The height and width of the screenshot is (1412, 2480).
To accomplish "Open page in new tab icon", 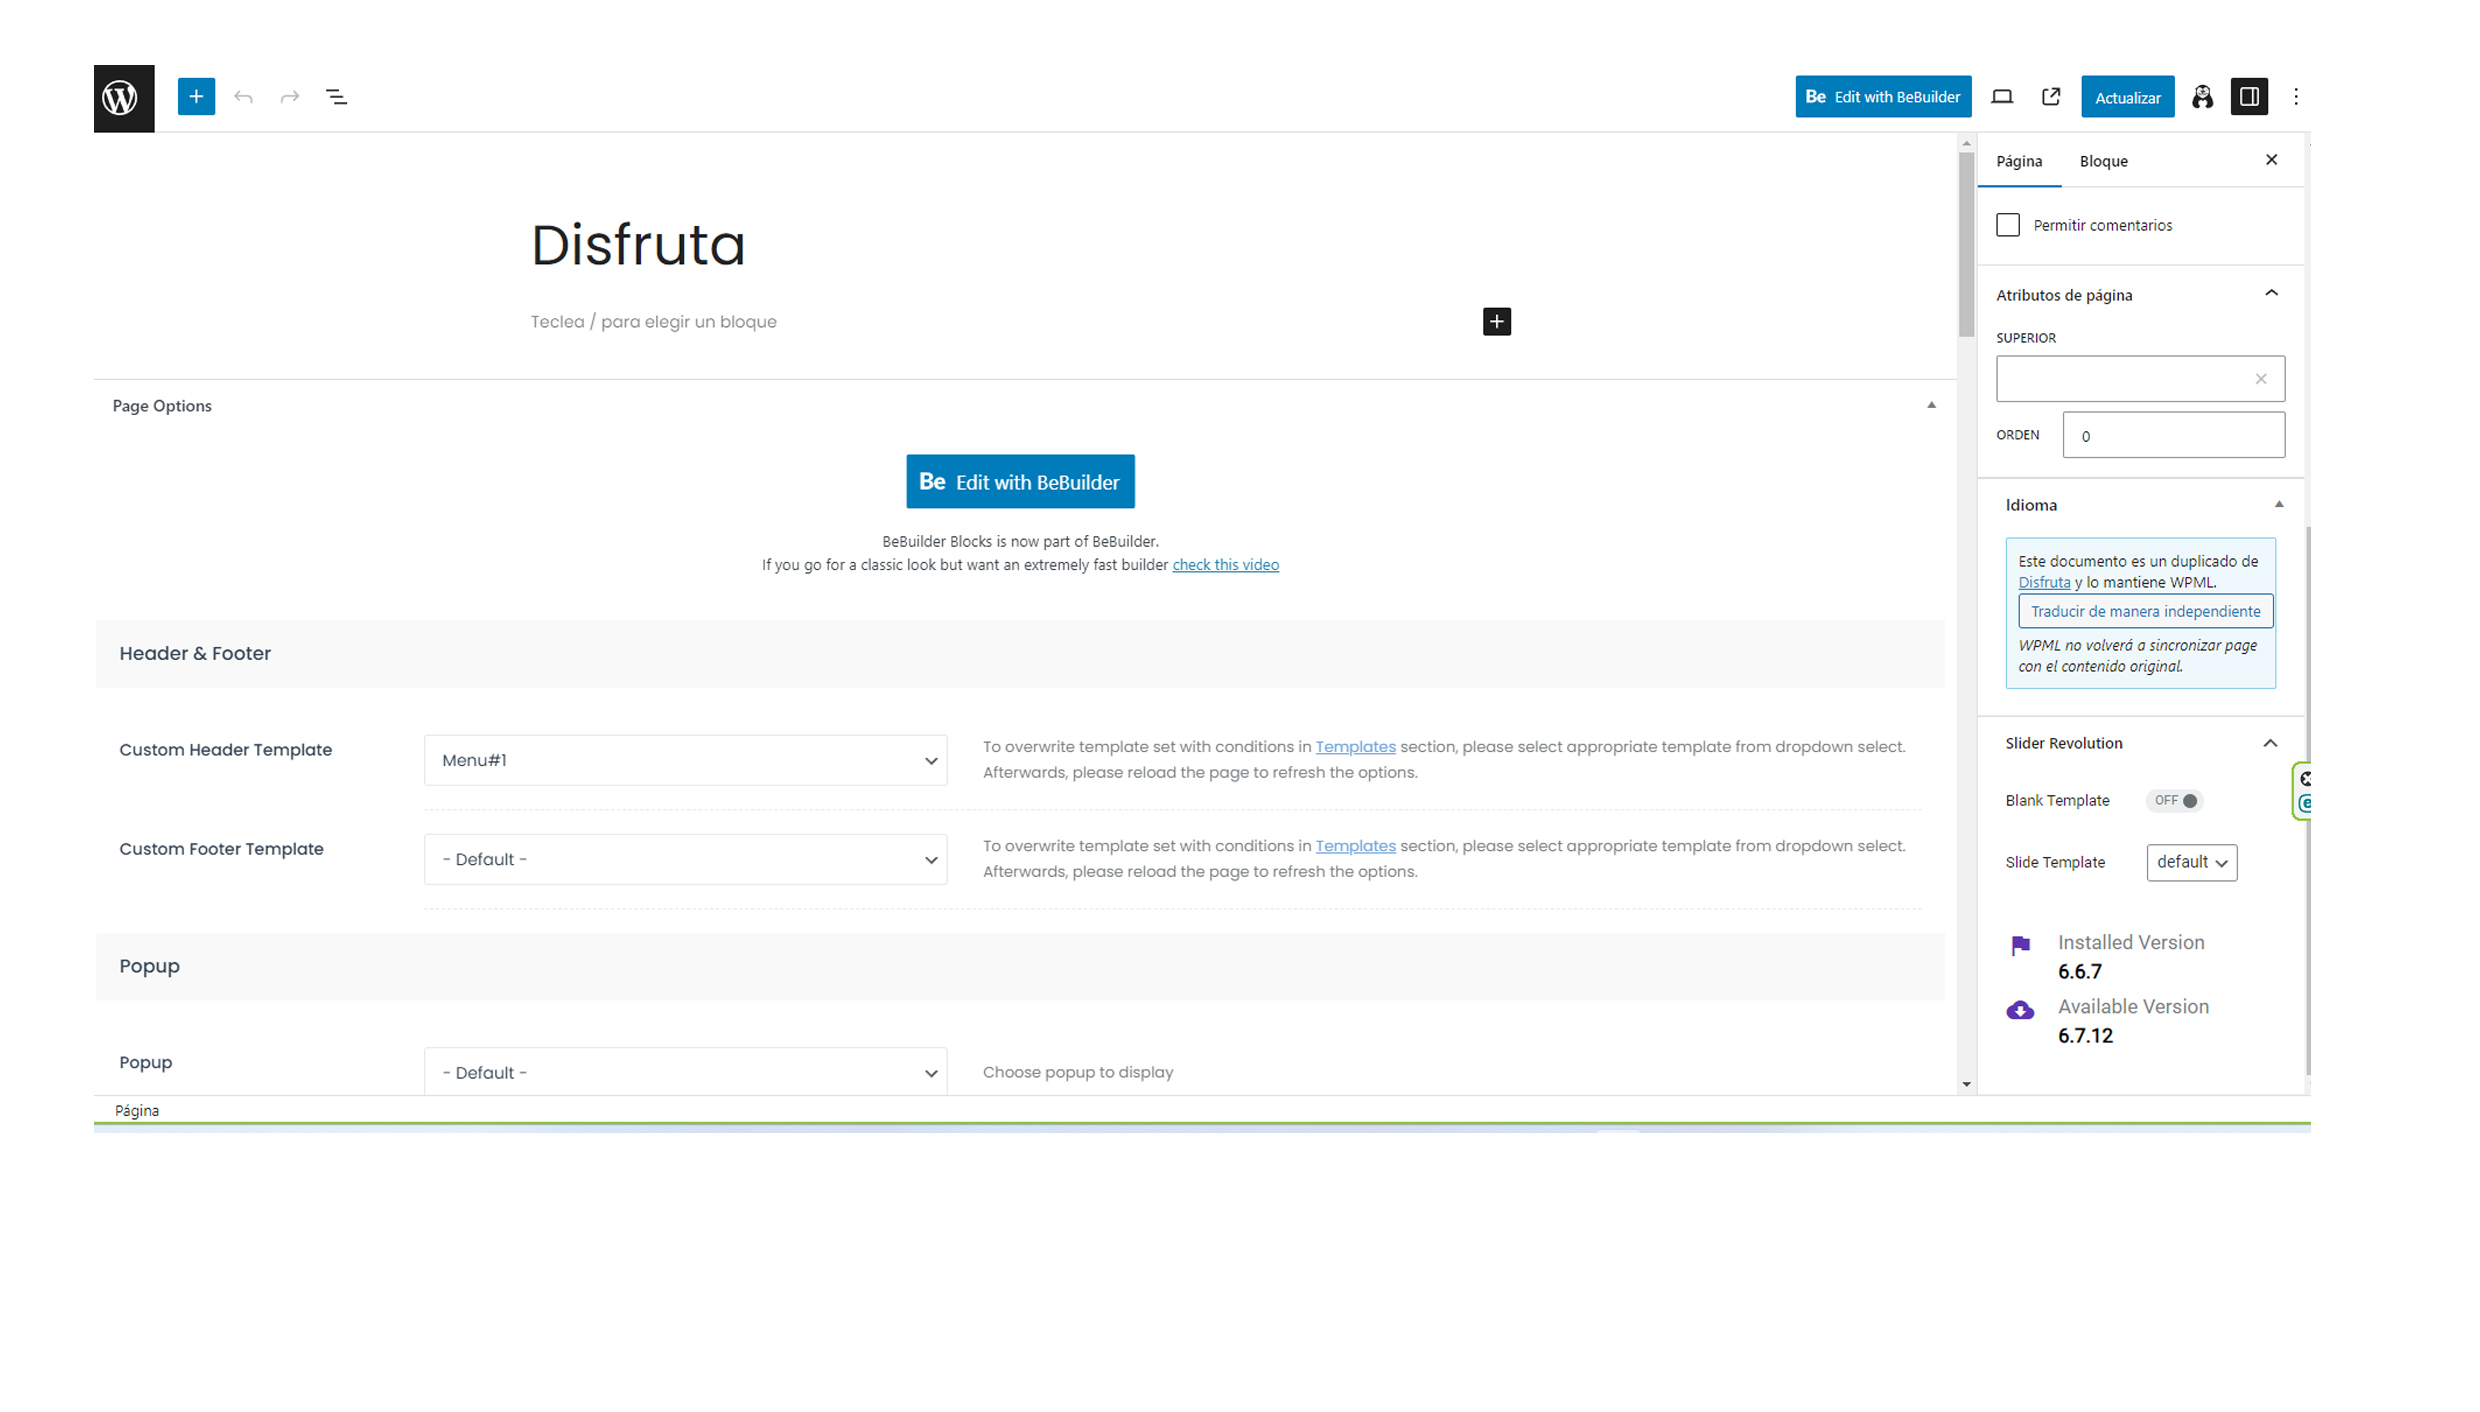I will click(2051, 97).
